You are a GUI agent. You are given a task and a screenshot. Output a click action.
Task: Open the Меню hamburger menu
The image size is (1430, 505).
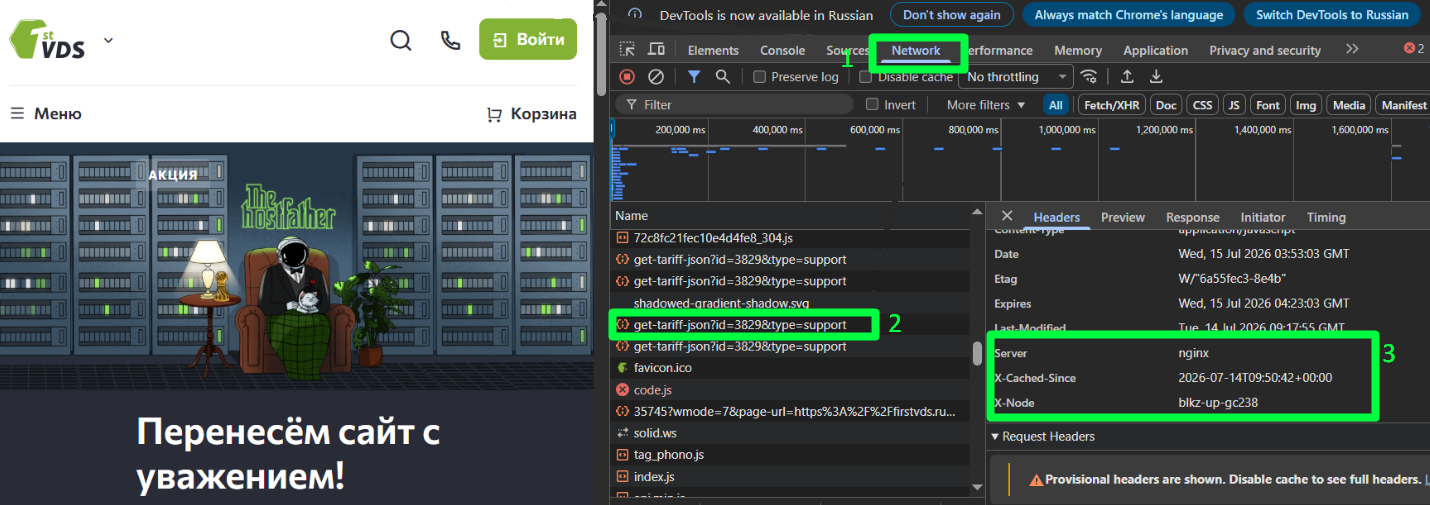click(x=46, y=114)
